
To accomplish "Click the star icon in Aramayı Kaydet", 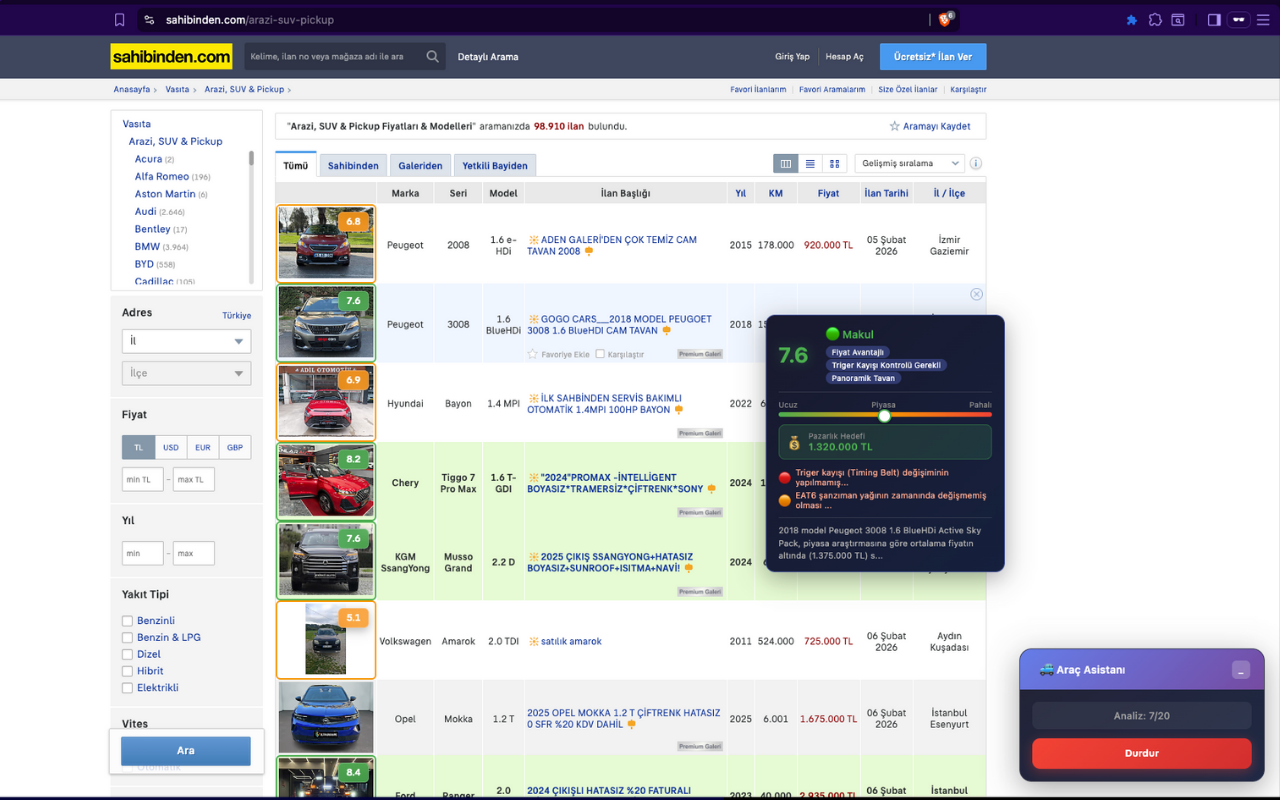I will pos(895,126).
